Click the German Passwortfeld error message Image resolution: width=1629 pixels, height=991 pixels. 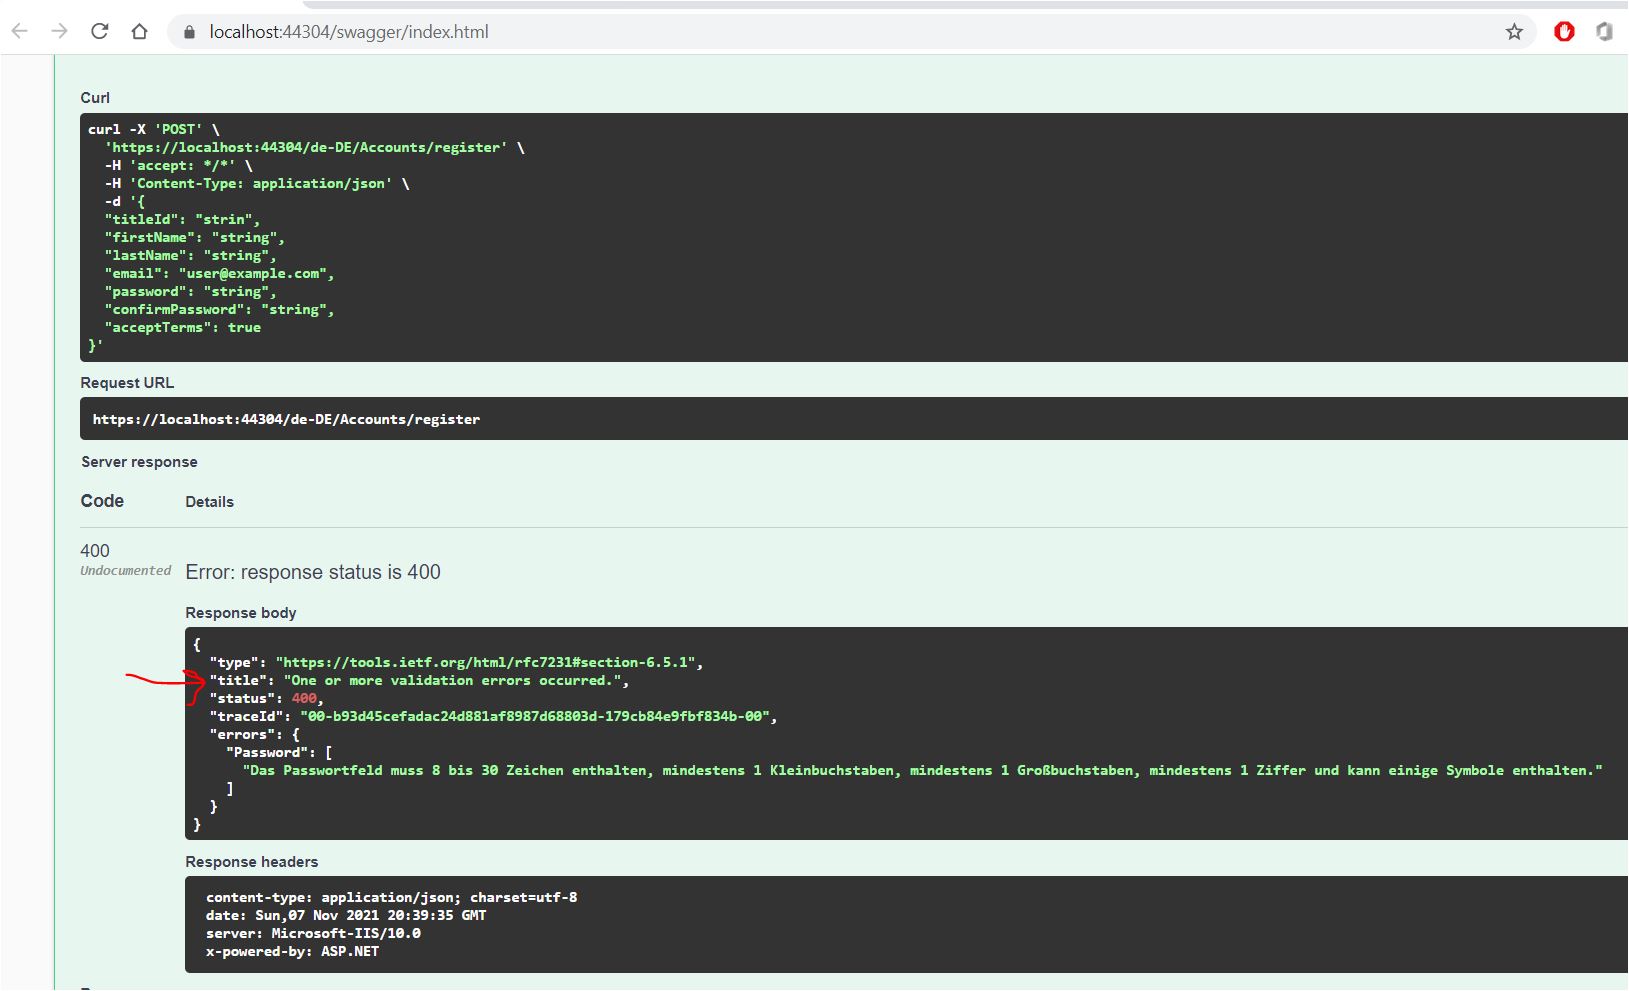tap(921, 770)
